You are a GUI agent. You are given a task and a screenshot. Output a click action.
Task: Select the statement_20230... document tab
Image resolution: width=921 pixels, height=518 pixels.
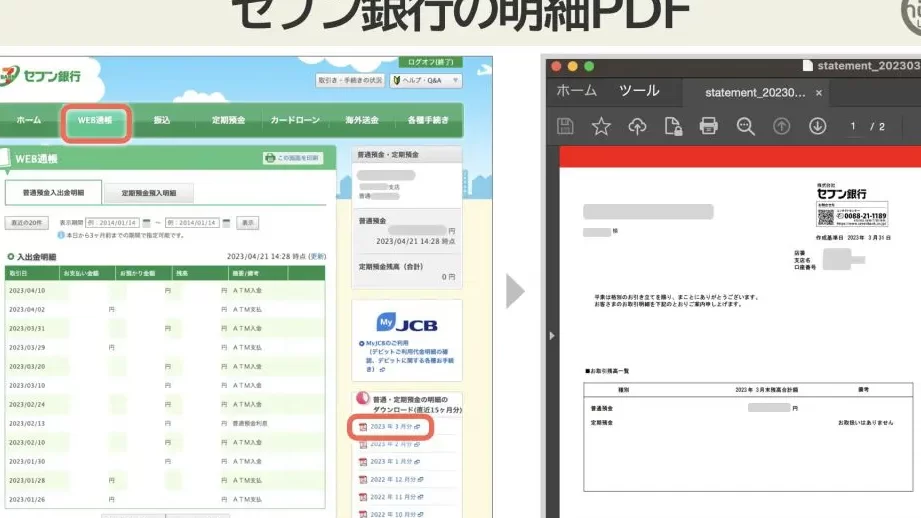pyautogui.click(x=755, y=93)
